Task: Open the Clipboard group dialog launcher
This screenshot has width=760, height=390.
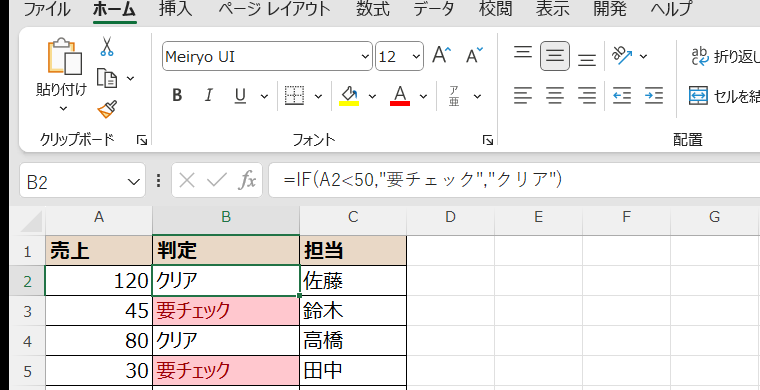Action: point(142,140)
